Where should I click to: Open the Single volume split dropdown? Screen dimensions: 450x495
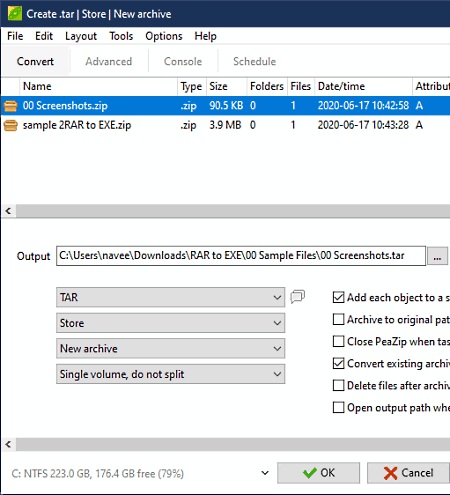coord(170,374)
